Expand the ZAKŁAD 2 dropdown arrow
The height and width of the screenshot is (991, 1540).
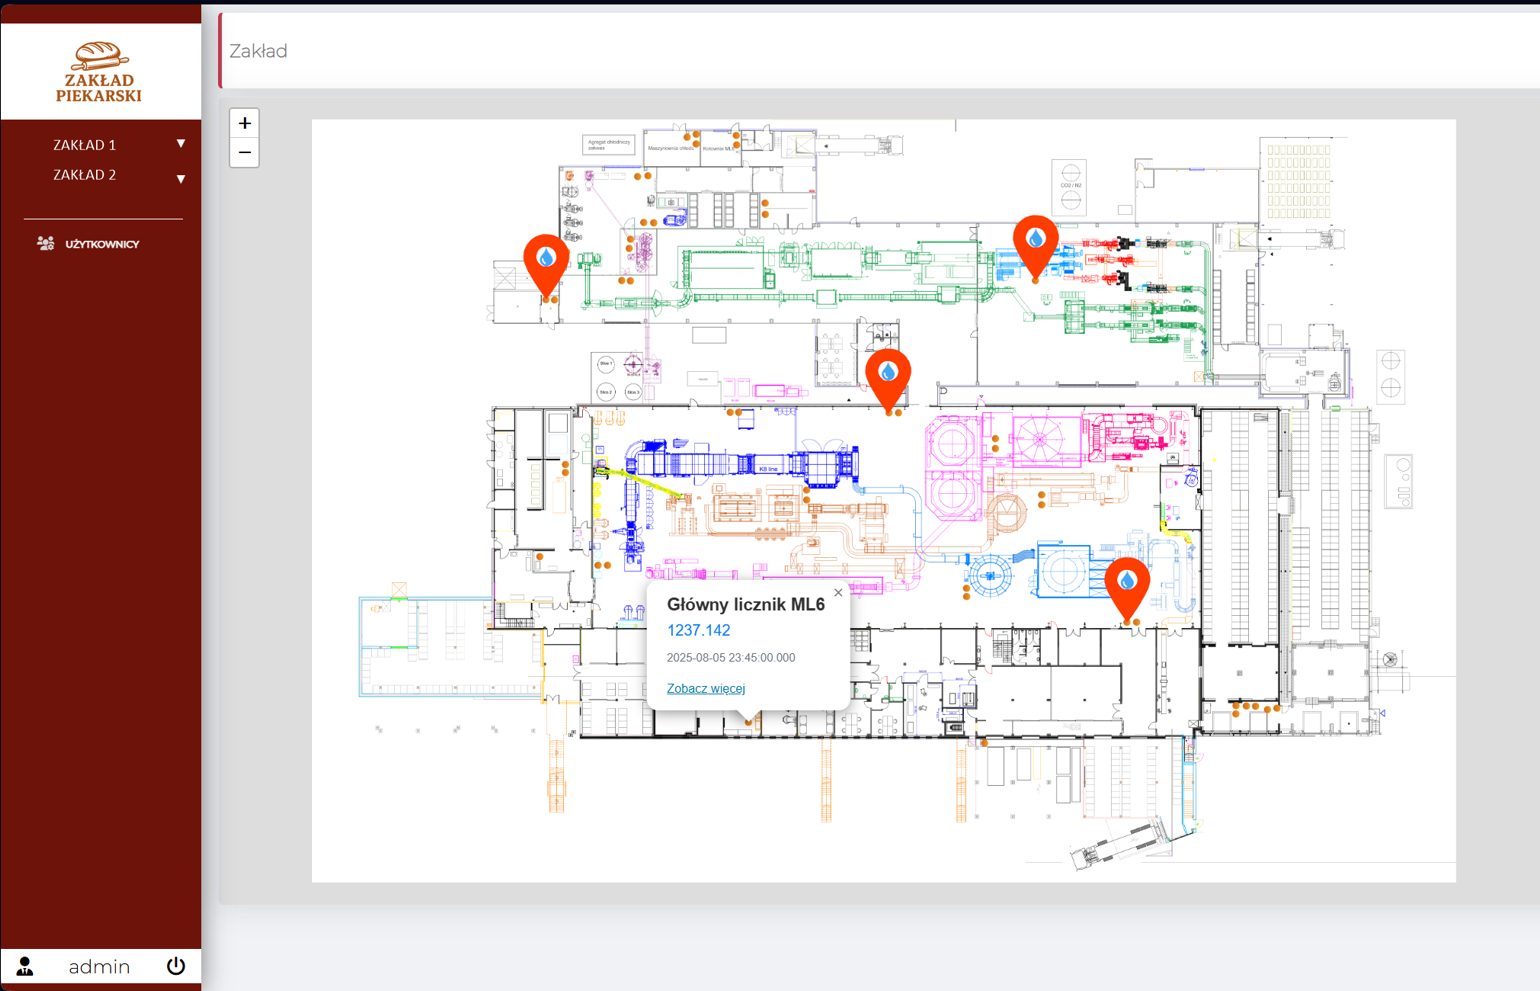coord(181,179)
